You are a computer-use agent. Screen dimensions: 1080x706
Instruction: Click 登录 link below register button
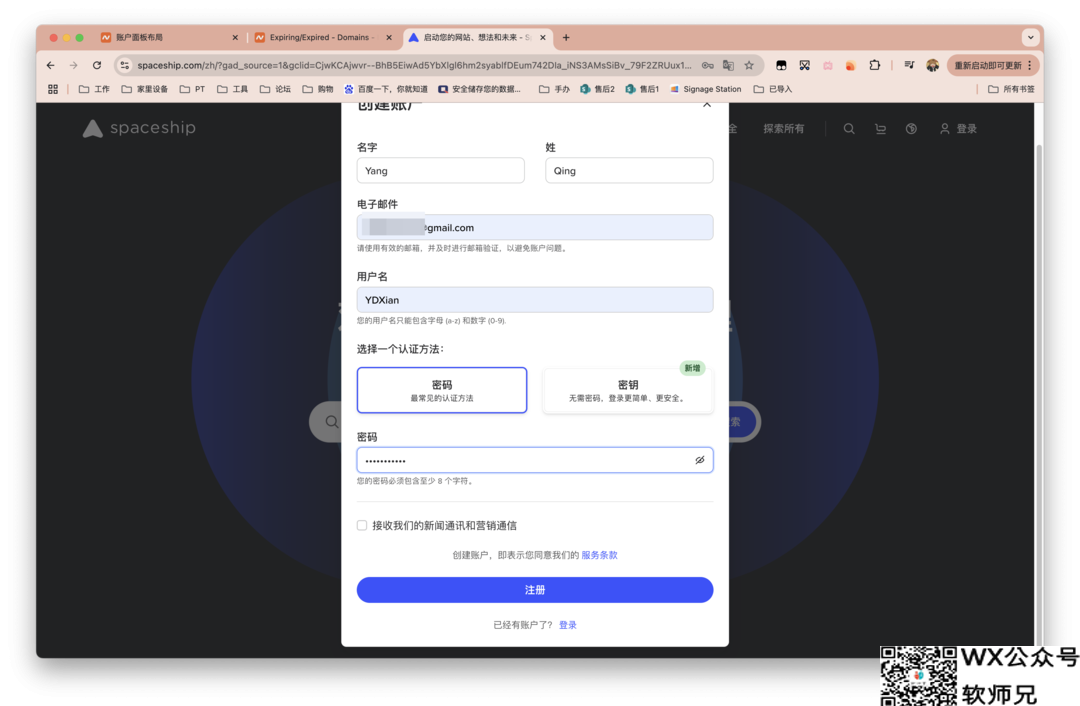click(568, 625)
